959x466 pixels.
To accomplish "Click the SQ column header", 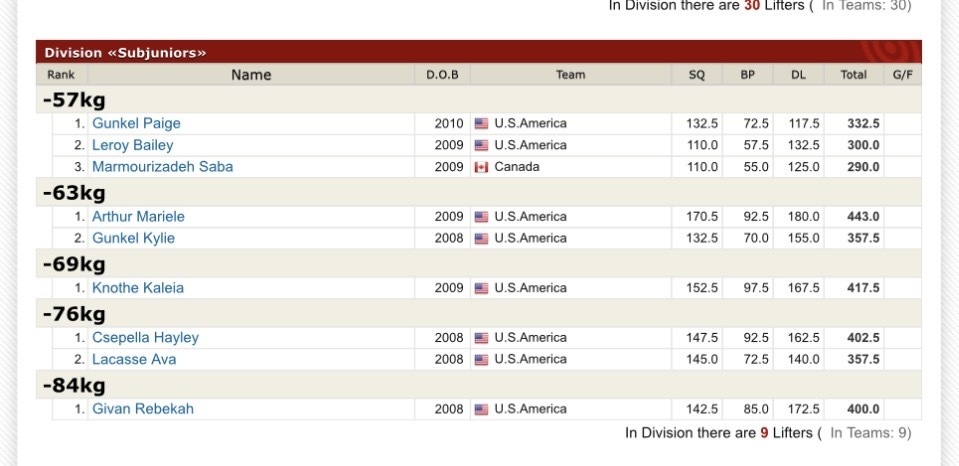I will (697, 75).
